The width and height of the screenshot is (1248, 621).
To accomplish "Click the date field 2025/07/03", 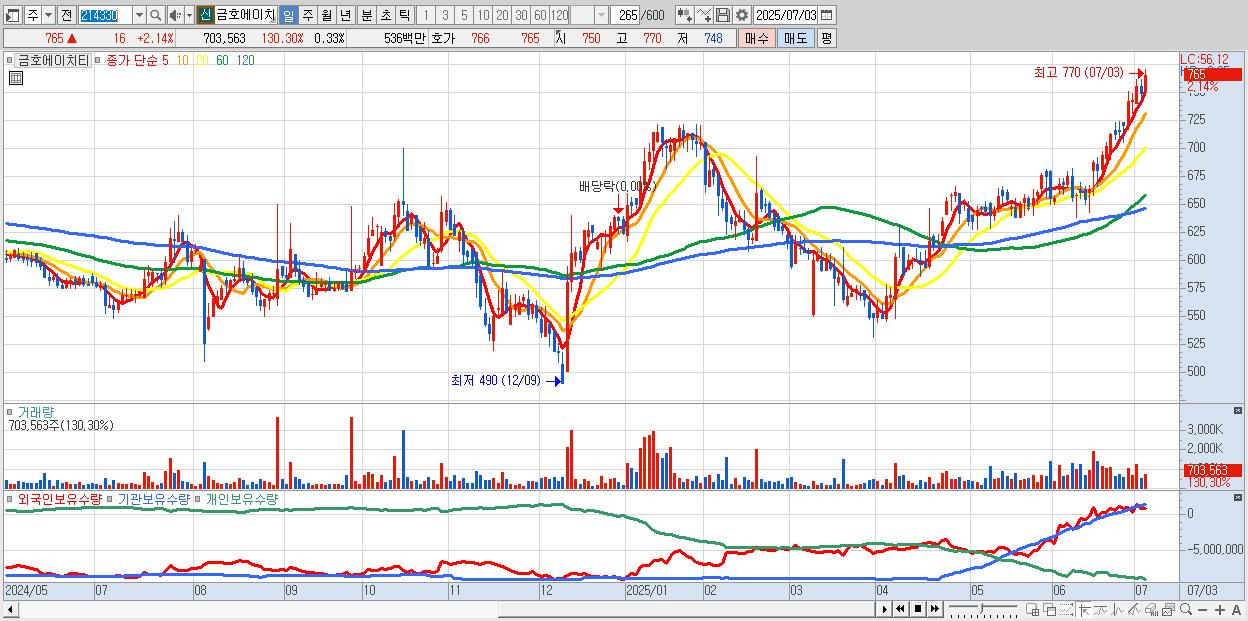I will 785,15.
